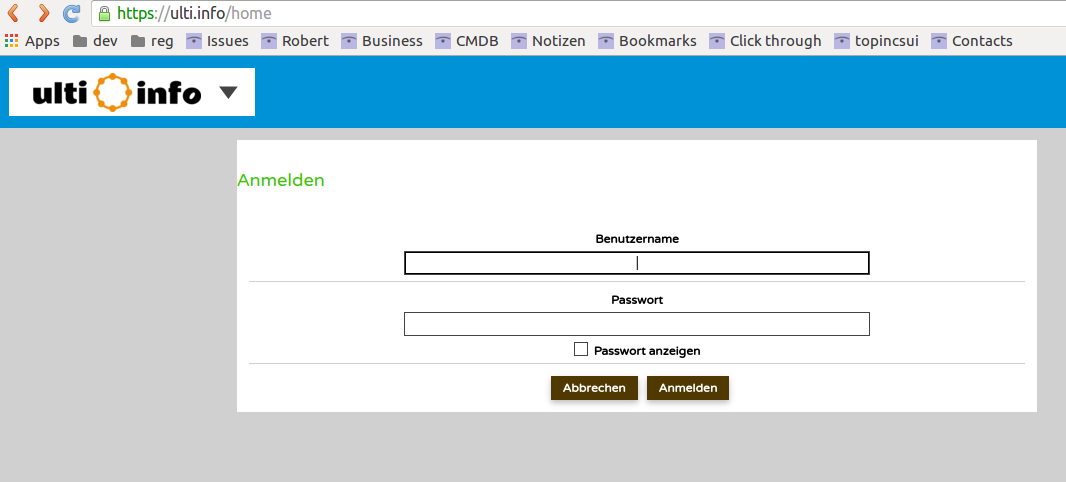Image resolution: width=1066 pixels, height=482 pixels.
Task: Click the browser forward arrow
Action: 42,14
